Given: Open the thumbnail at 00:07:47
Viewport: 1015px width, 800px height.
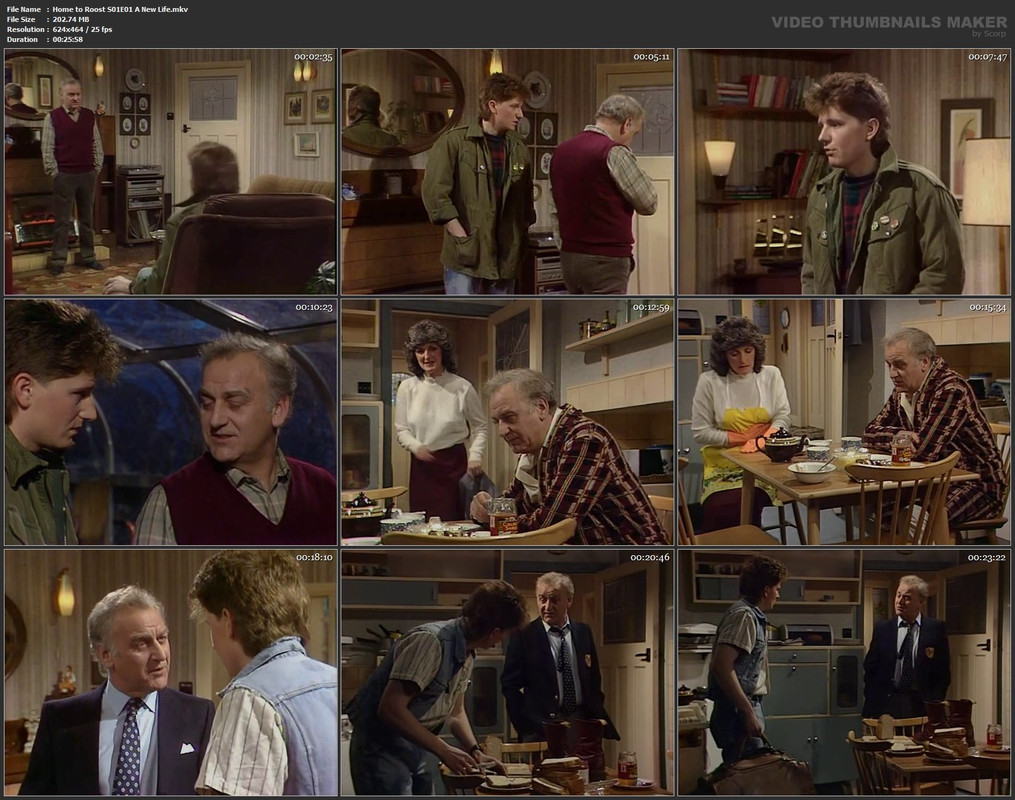Looking at the screenshot, I should click(843, 172).
